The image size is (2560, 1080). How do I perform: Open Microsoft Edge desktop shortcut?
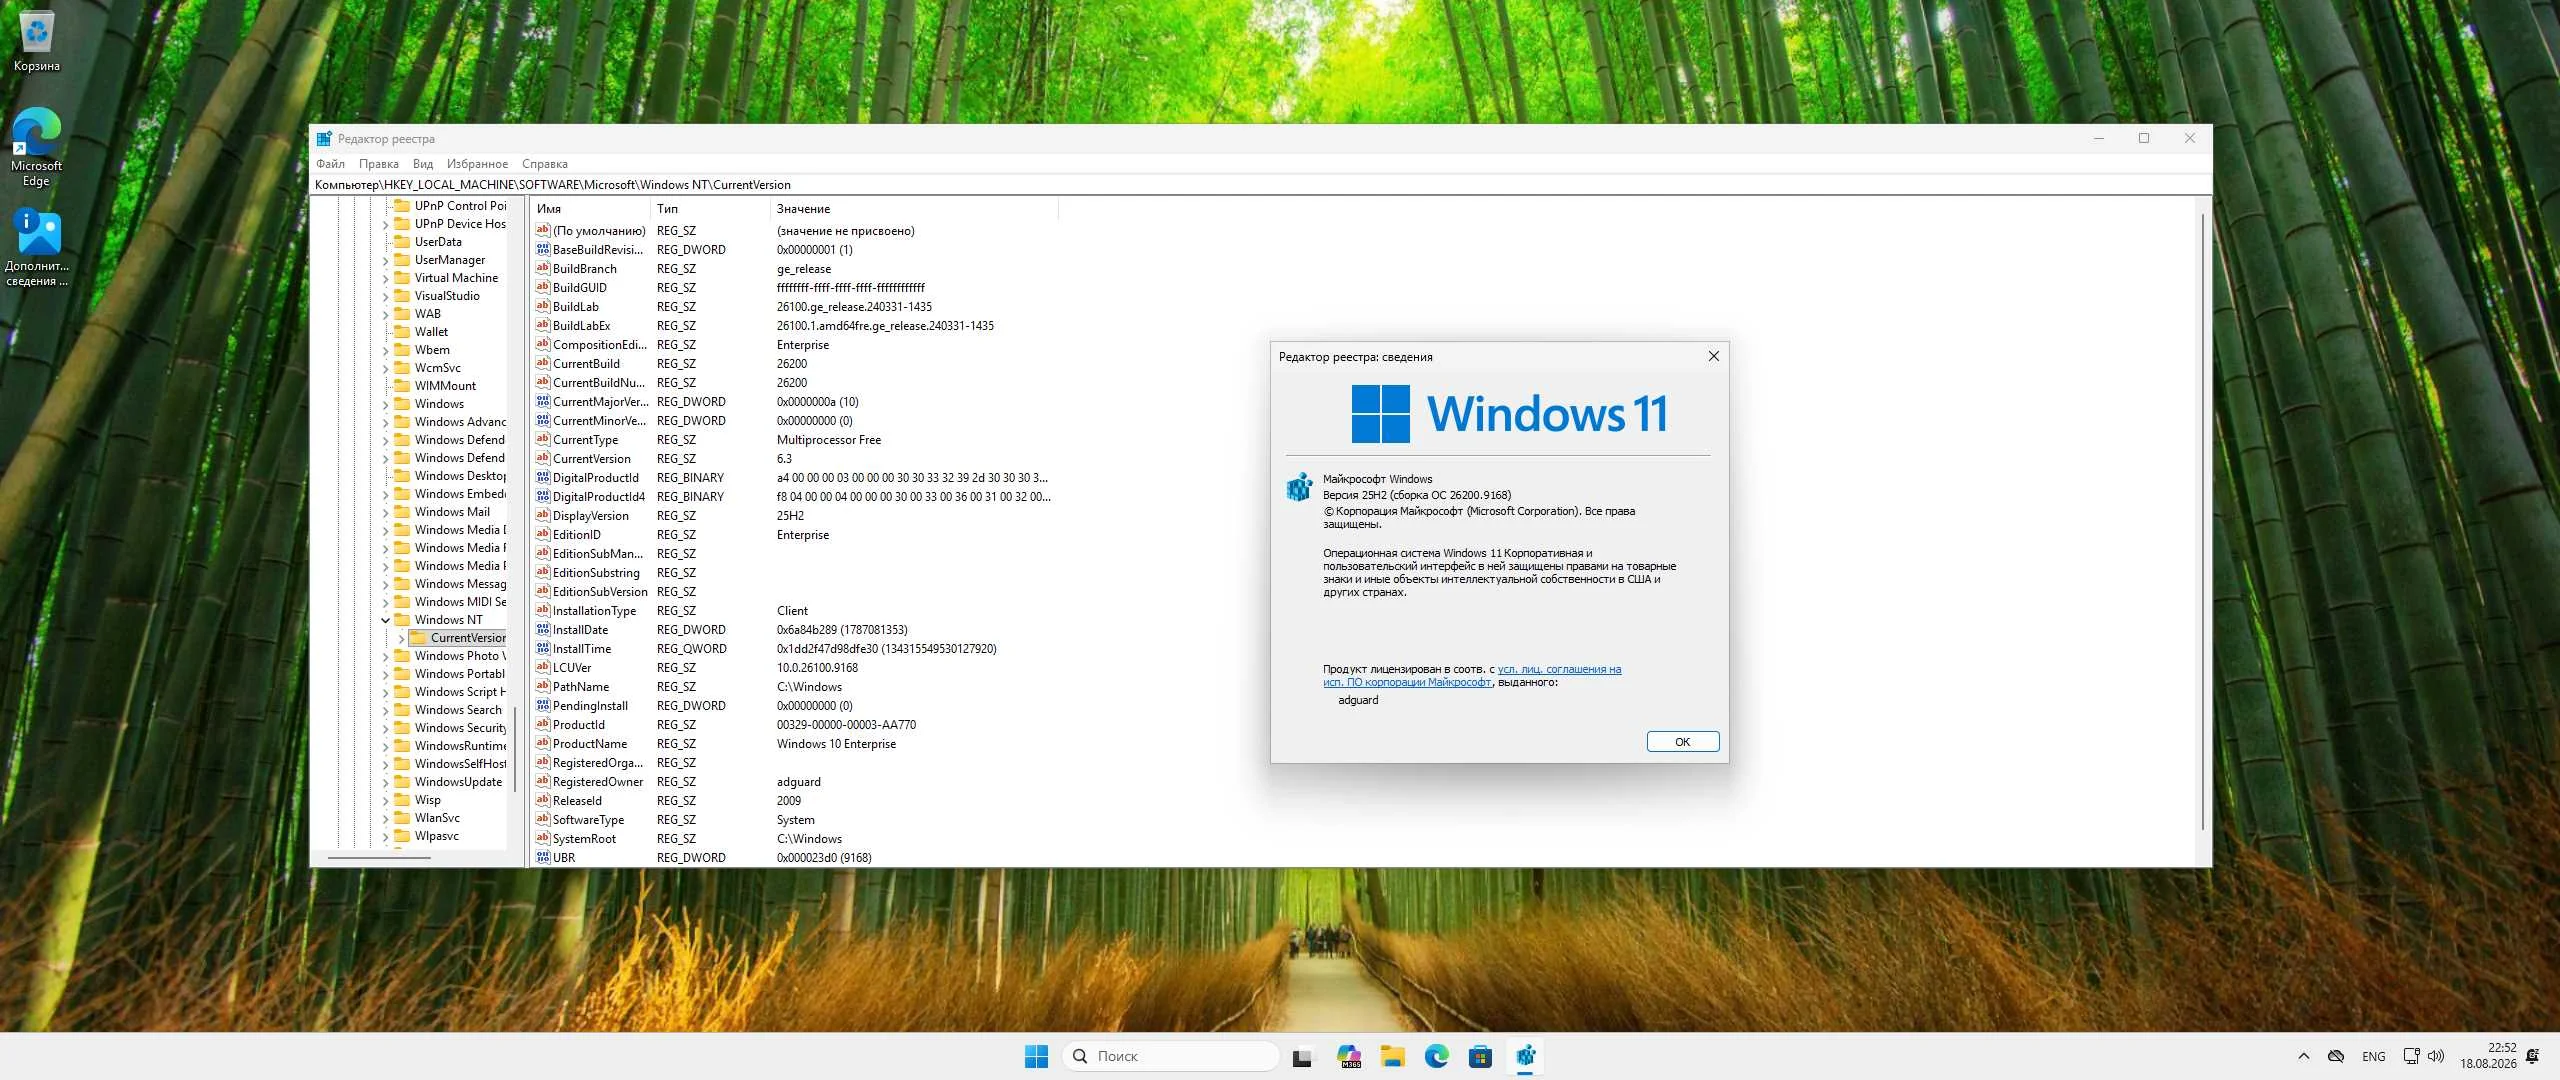(x=36, y=147)
